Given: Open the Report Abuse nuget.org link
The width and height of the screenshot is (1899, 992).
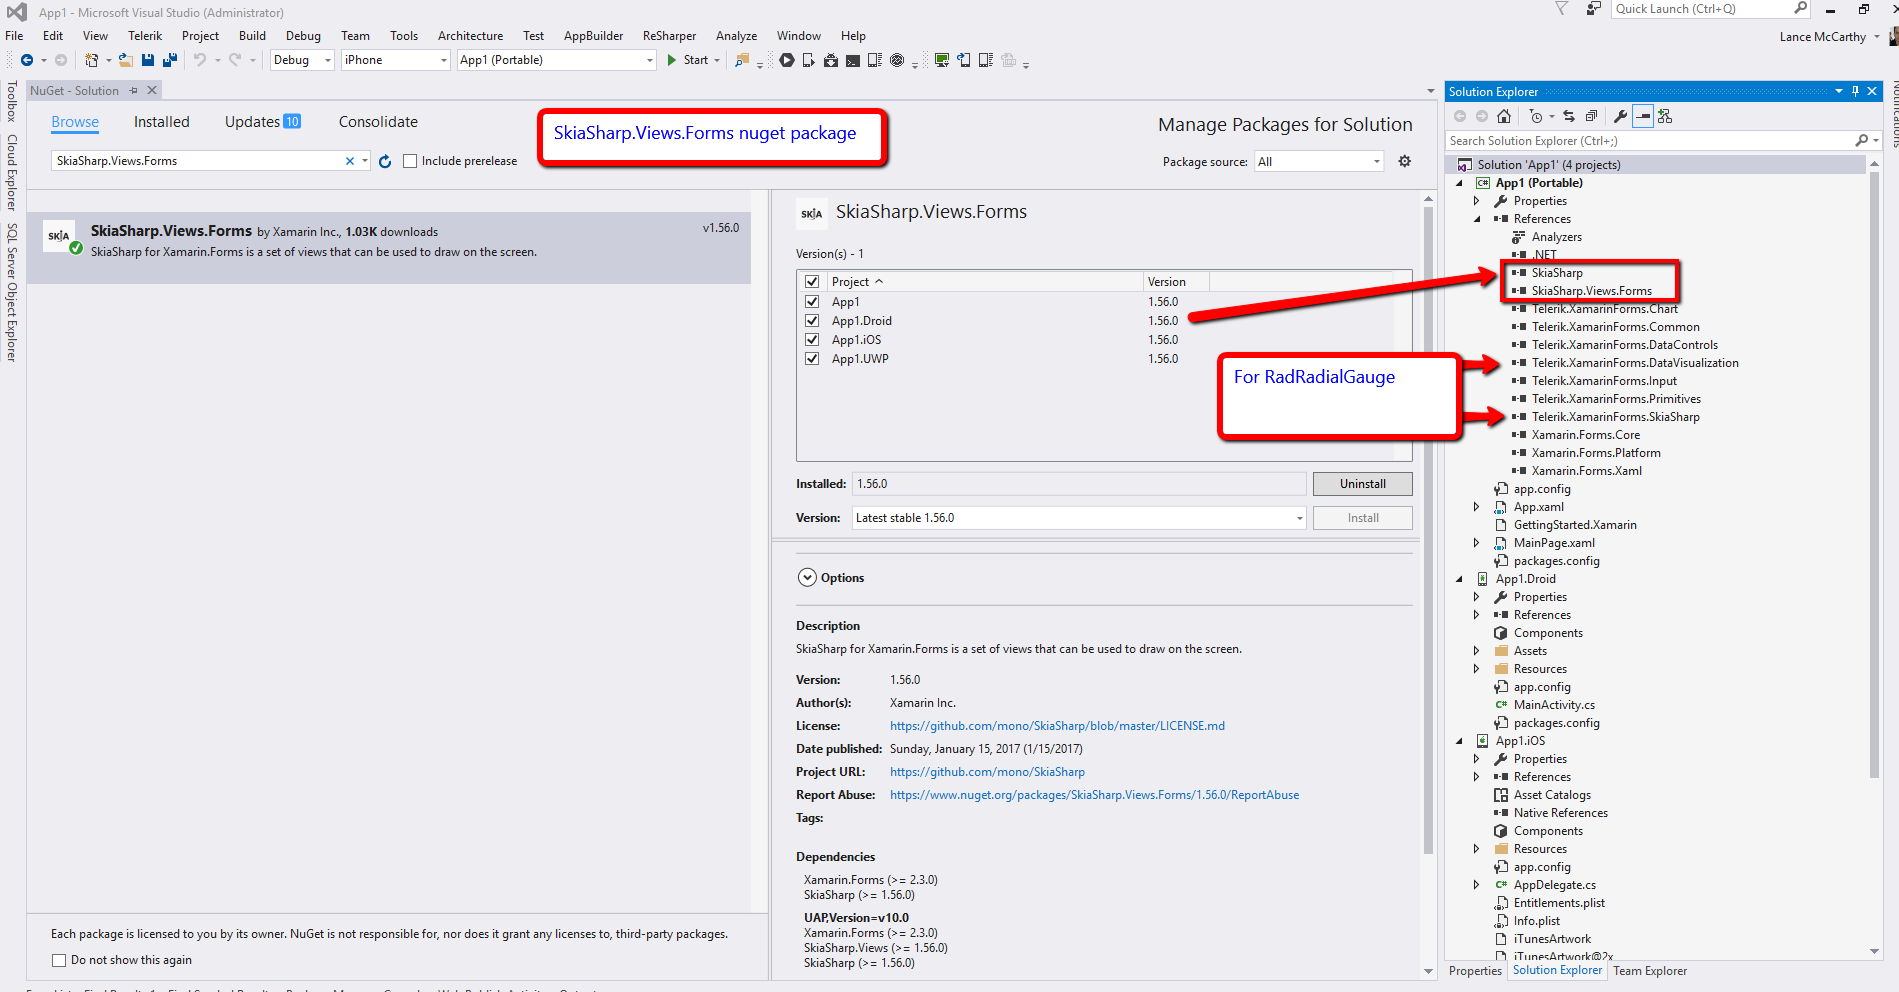Looking at the screenshot, I should tap(1095, 795).
